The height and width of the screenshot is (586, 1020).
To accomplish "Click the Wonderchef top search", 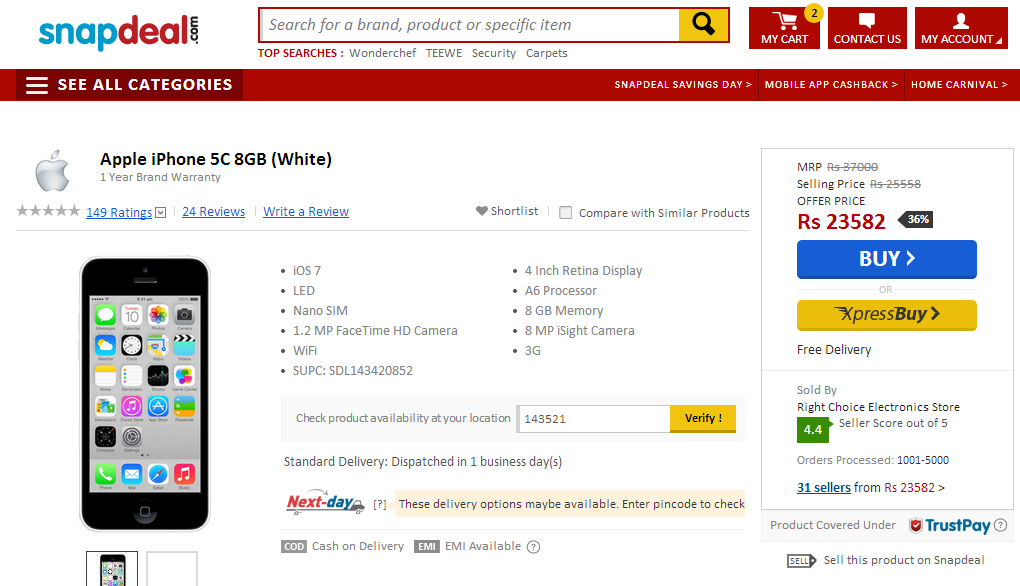I will pyautogui.click(x=382, y=53).
